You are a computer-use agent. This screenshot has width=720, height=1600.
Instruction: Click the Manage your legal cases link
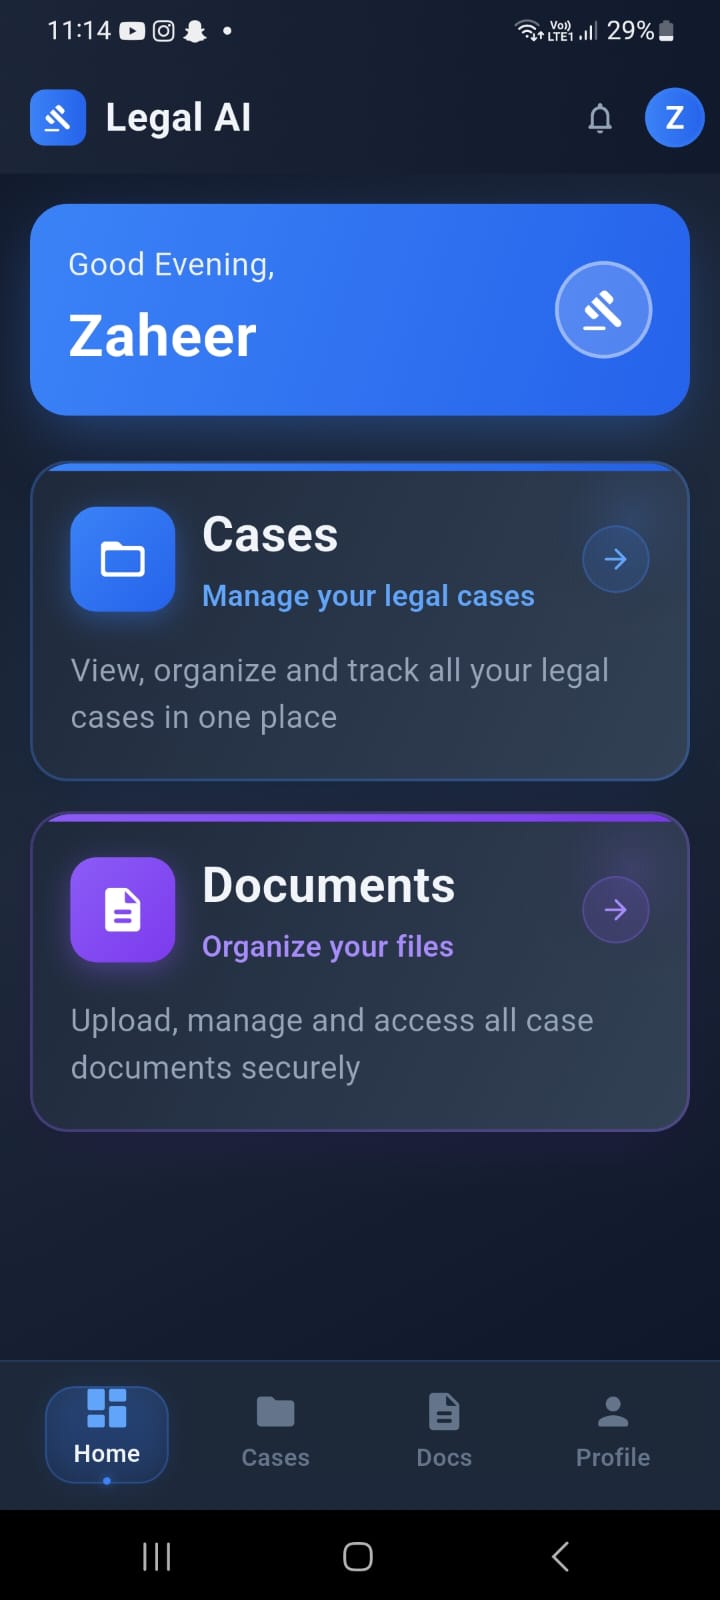(x=368, y=596)
